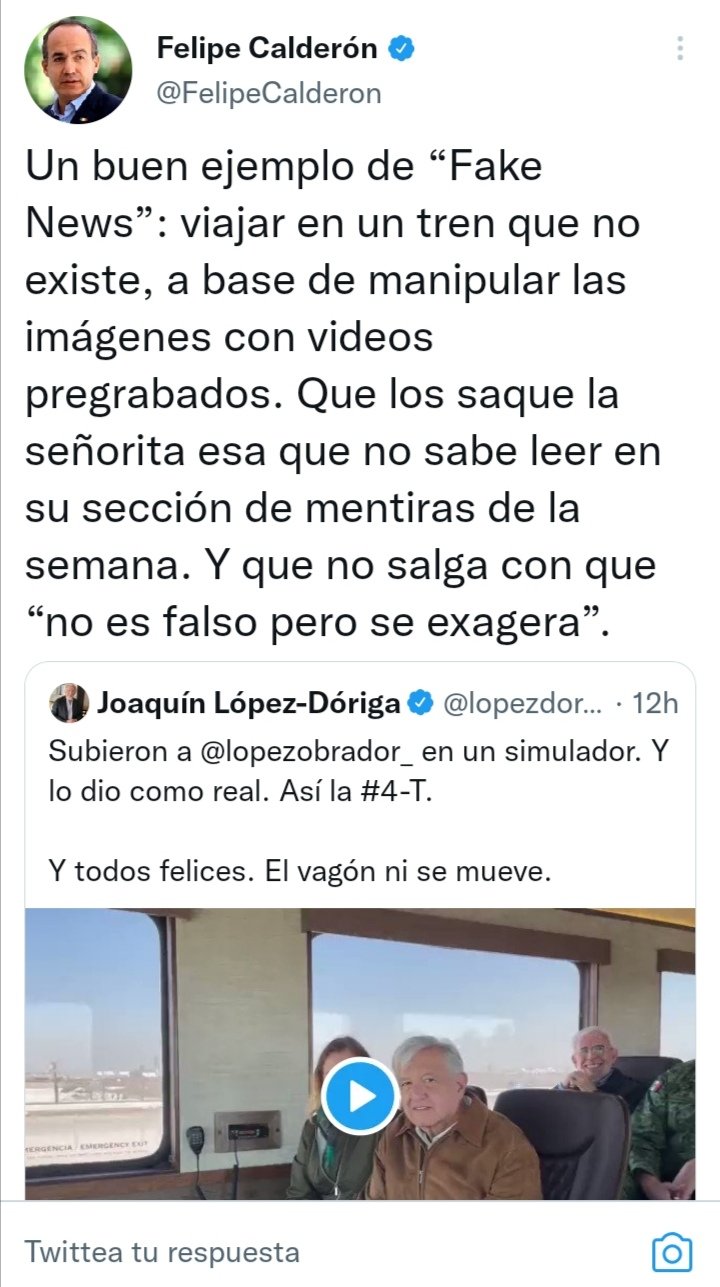The width and height of the screenshot is (720, 1287).
Task: Select the line 'Y todos felices' in quote
Action: 299,871
